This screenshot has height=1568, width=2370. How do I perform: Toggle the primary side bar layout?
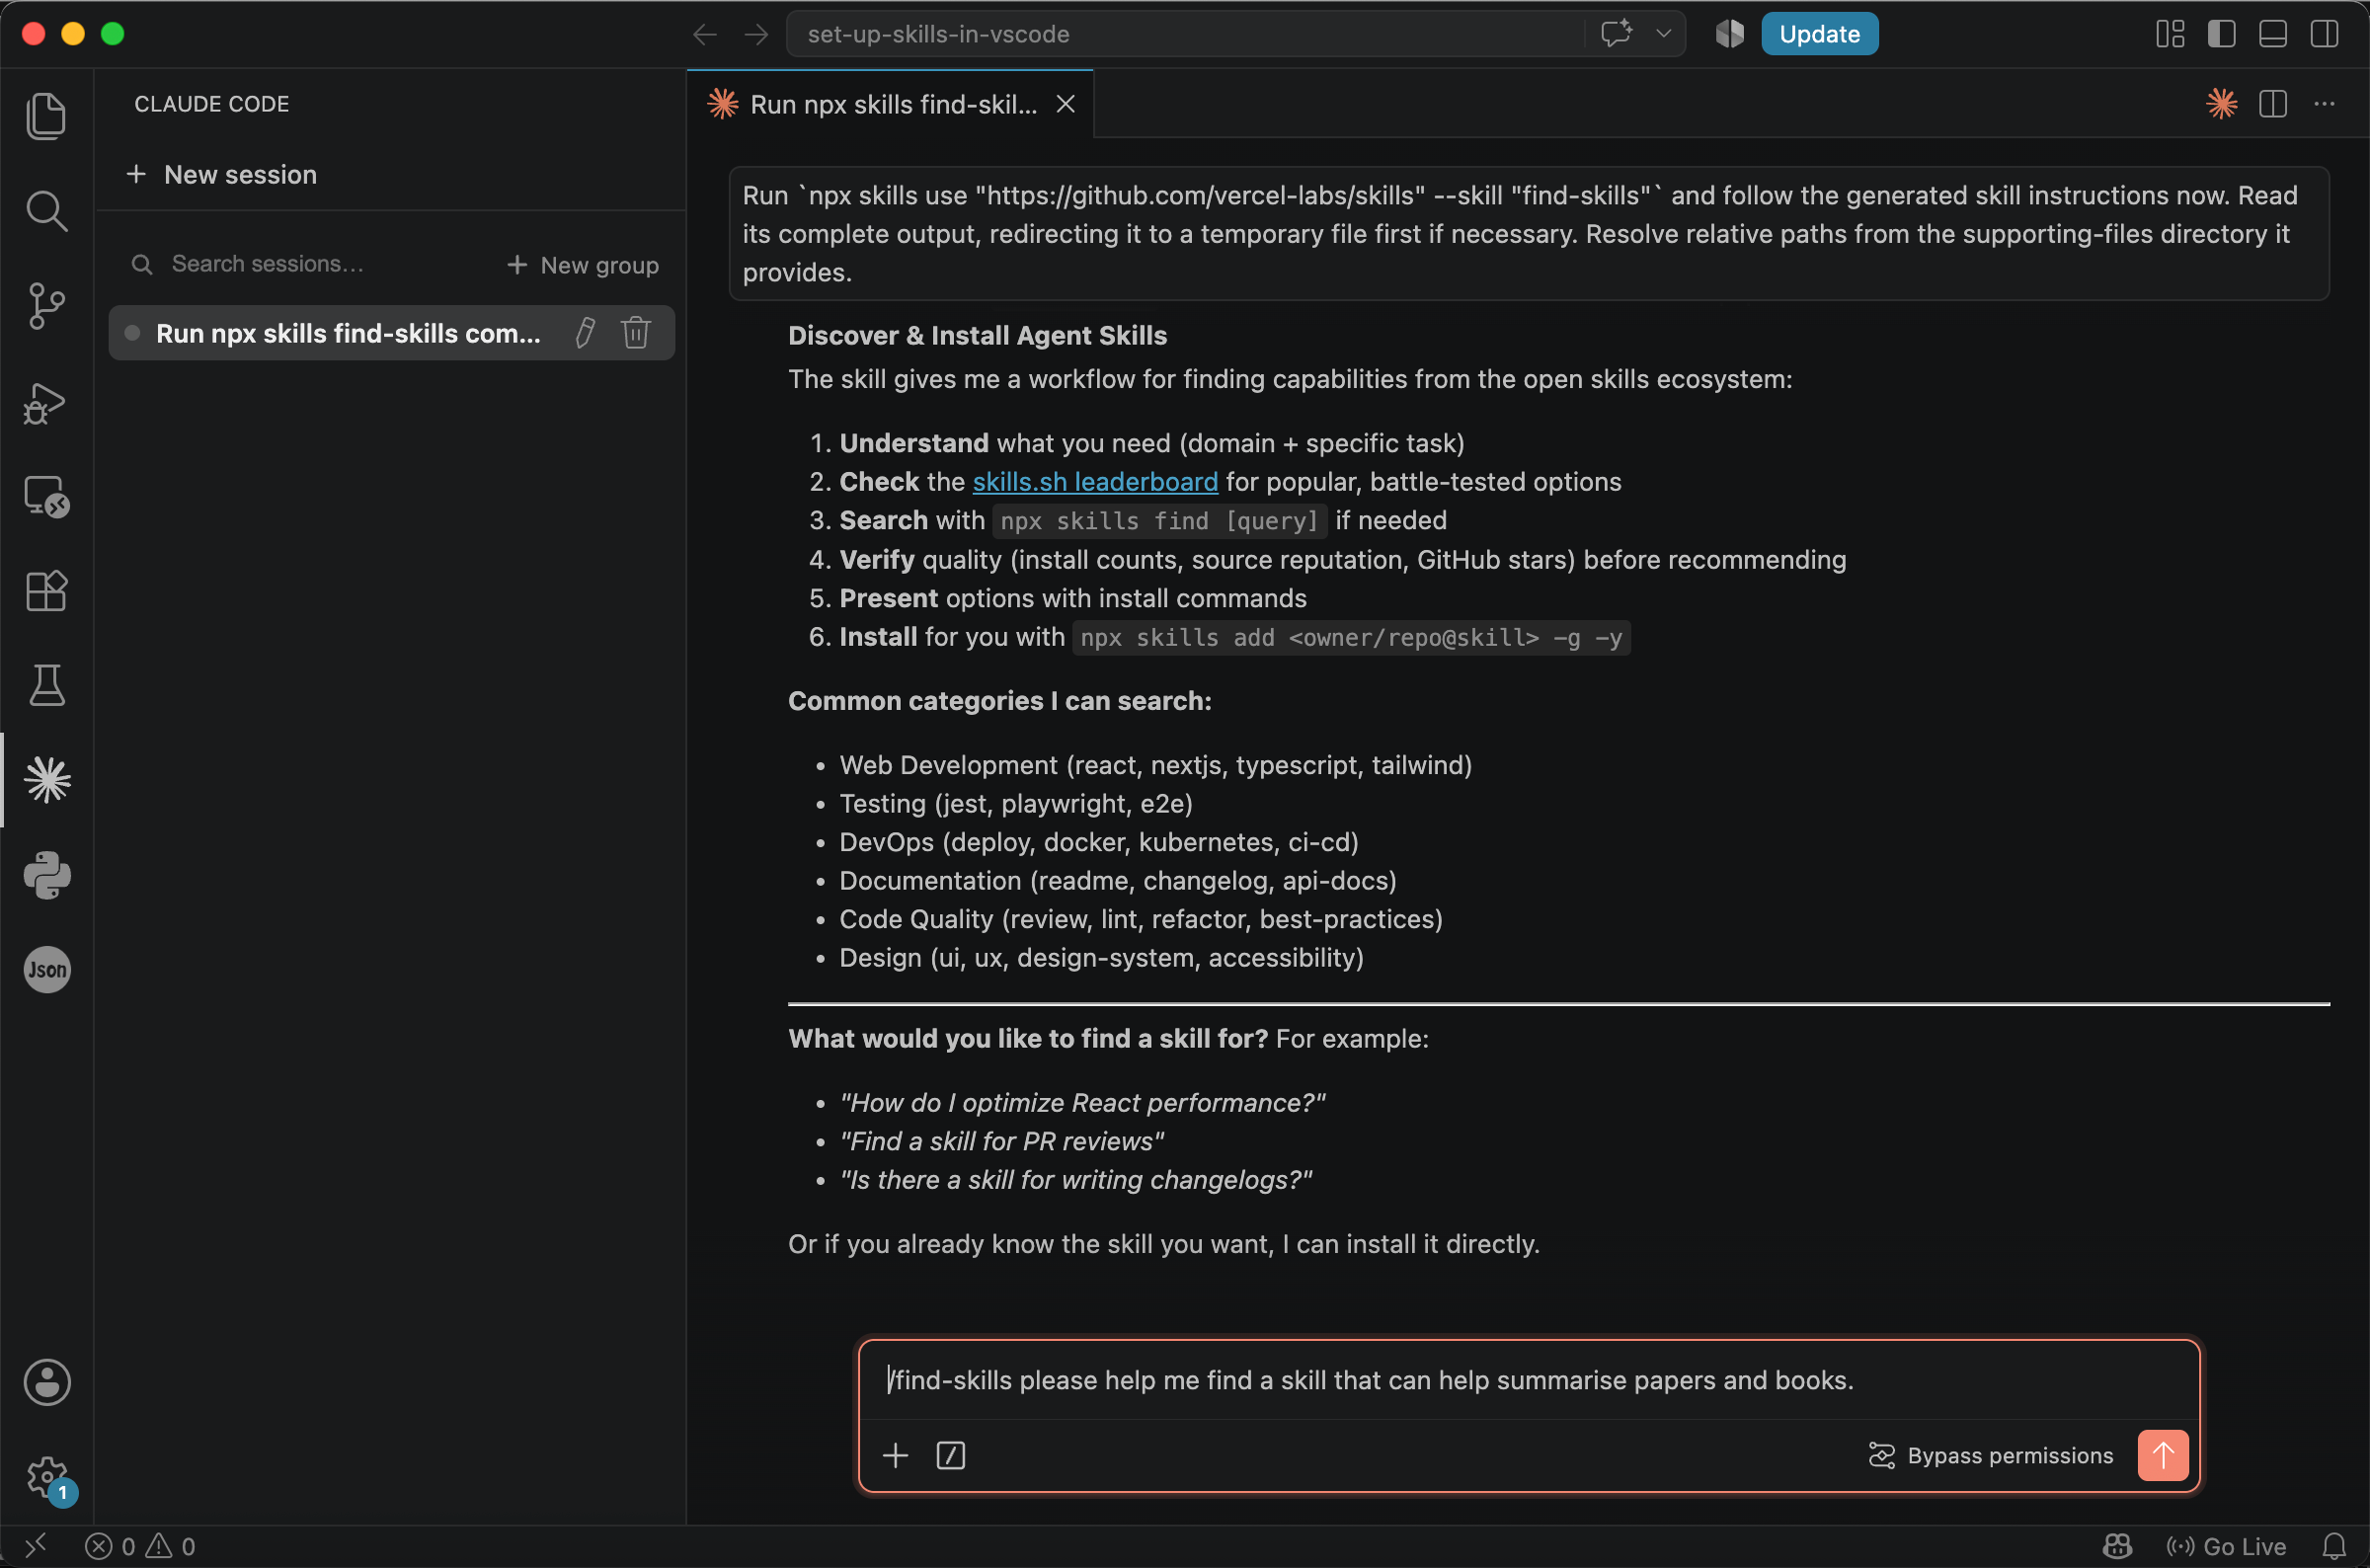point(2221,34)
